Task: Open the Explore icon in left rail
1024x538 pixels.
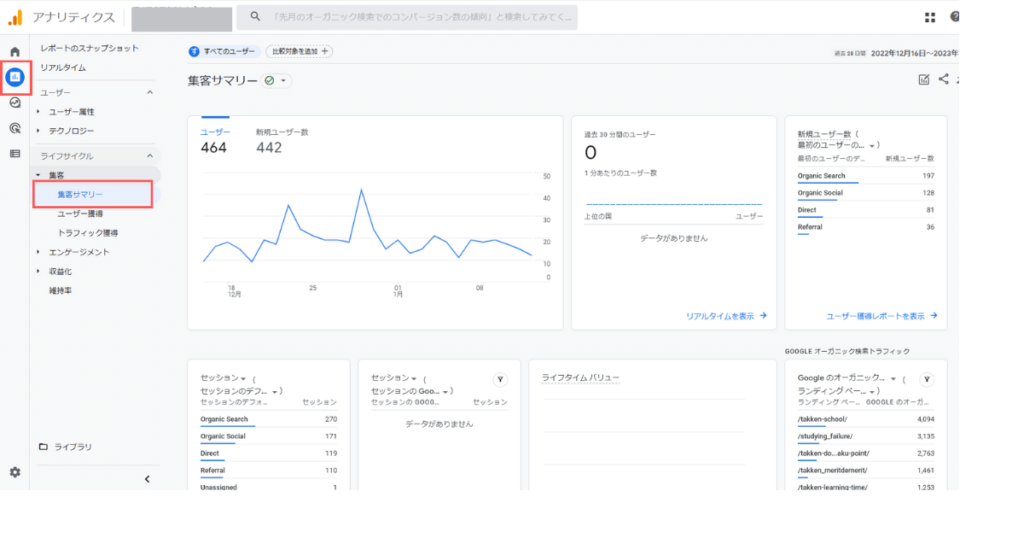Action: [x=15, y=103]
